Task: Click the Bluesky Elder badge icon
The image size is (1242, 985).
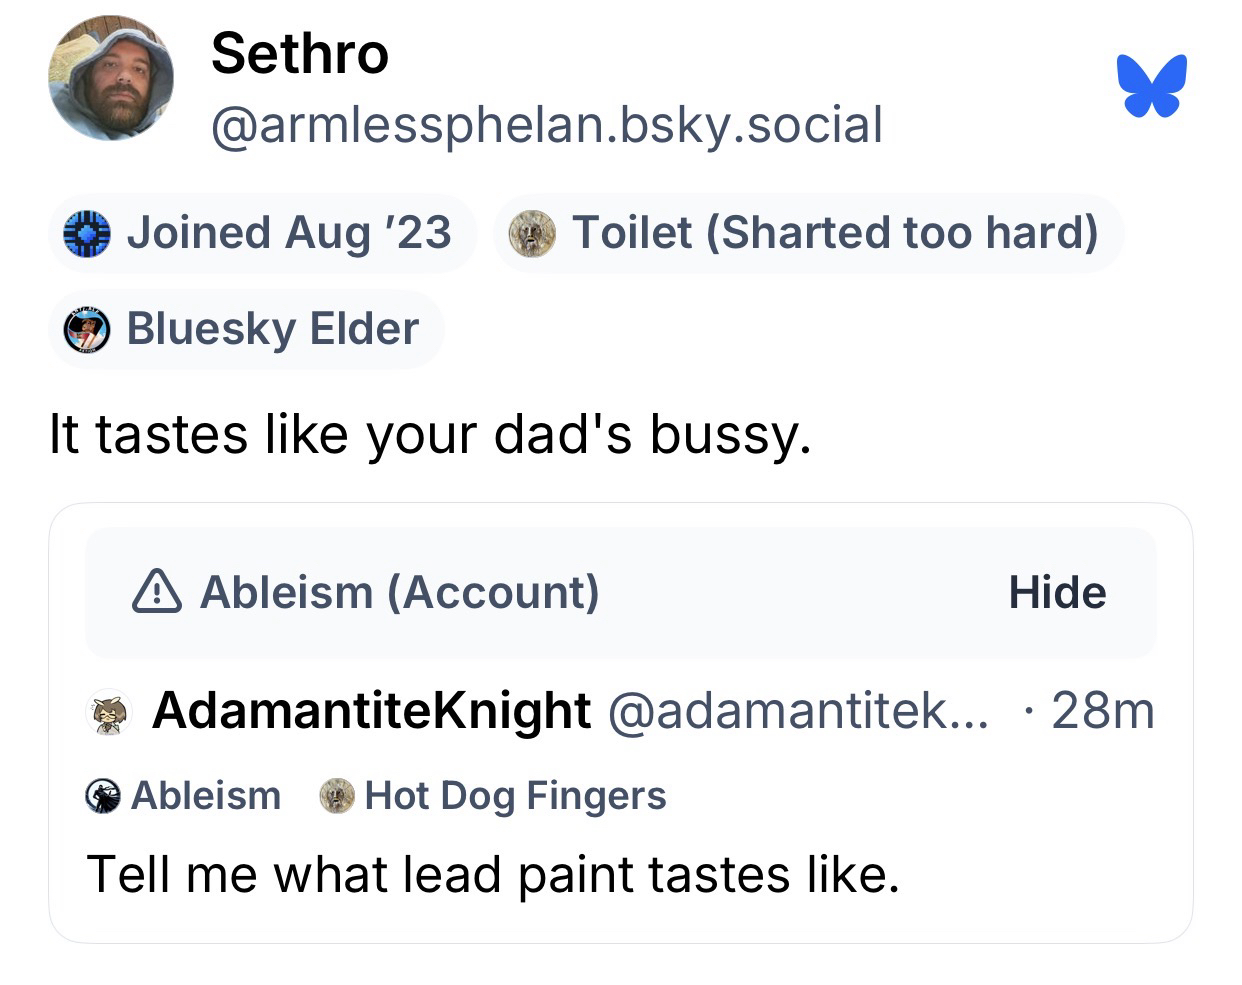Action: click(x=86, y=329)
